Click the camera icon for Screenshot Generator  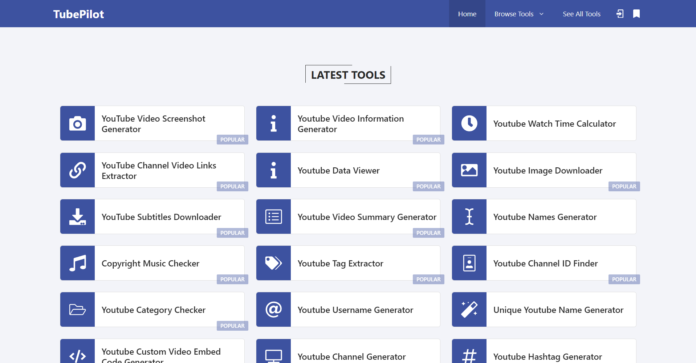click(77, 123)
